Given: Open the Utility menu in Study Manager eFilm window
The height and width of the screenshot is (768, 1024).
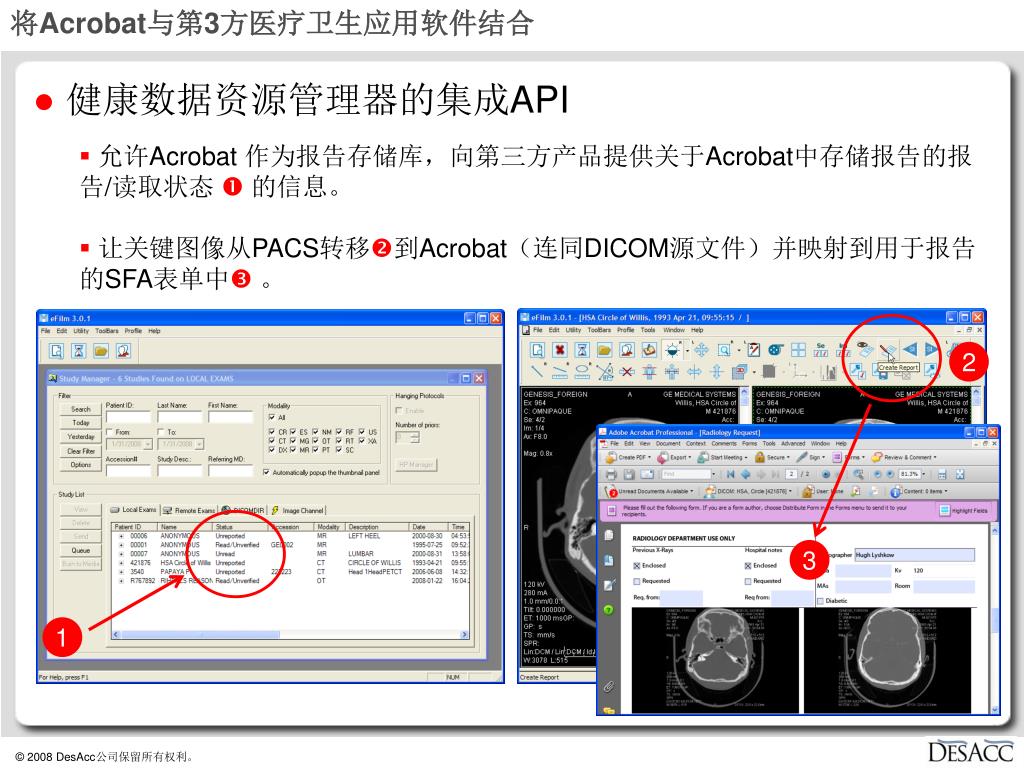Looking at the screenshot, I should tap(81, 331).
